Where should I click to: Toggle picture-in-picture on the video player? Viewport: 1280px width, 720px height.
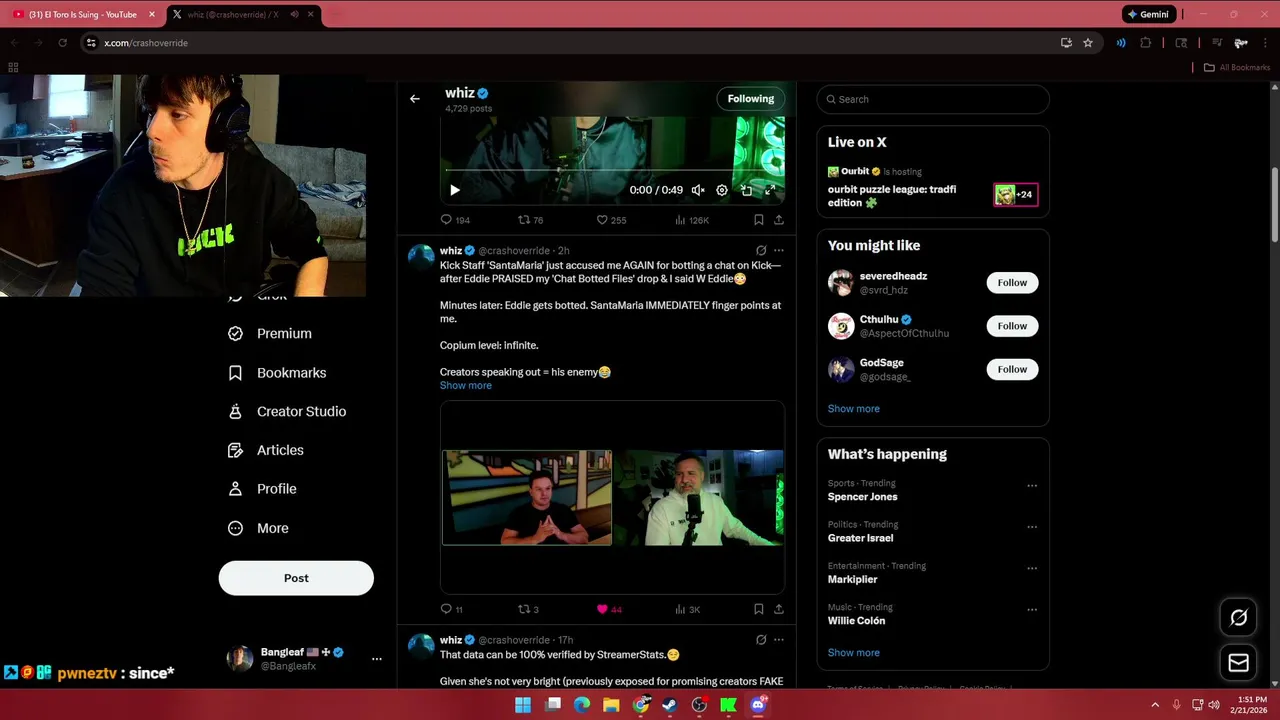click(746, 190)
